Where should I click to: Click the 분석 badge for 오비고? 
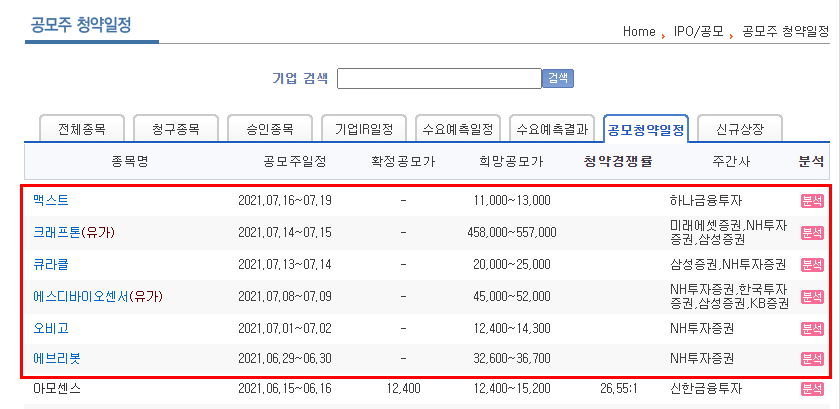pyautogui.click(x=812, y=329)
